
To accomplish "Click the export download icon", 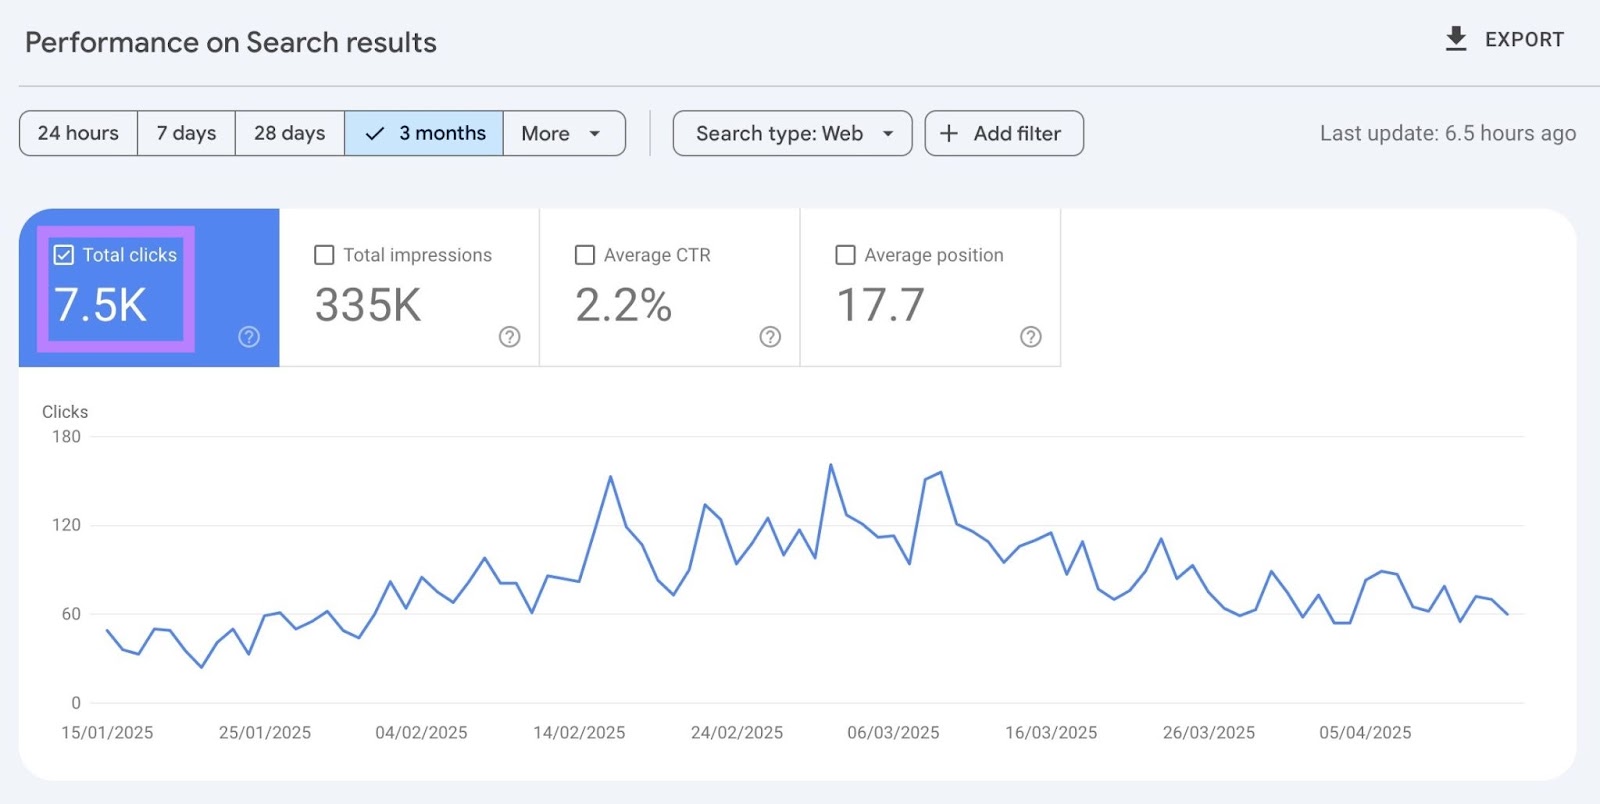I will pos(1456,39).
